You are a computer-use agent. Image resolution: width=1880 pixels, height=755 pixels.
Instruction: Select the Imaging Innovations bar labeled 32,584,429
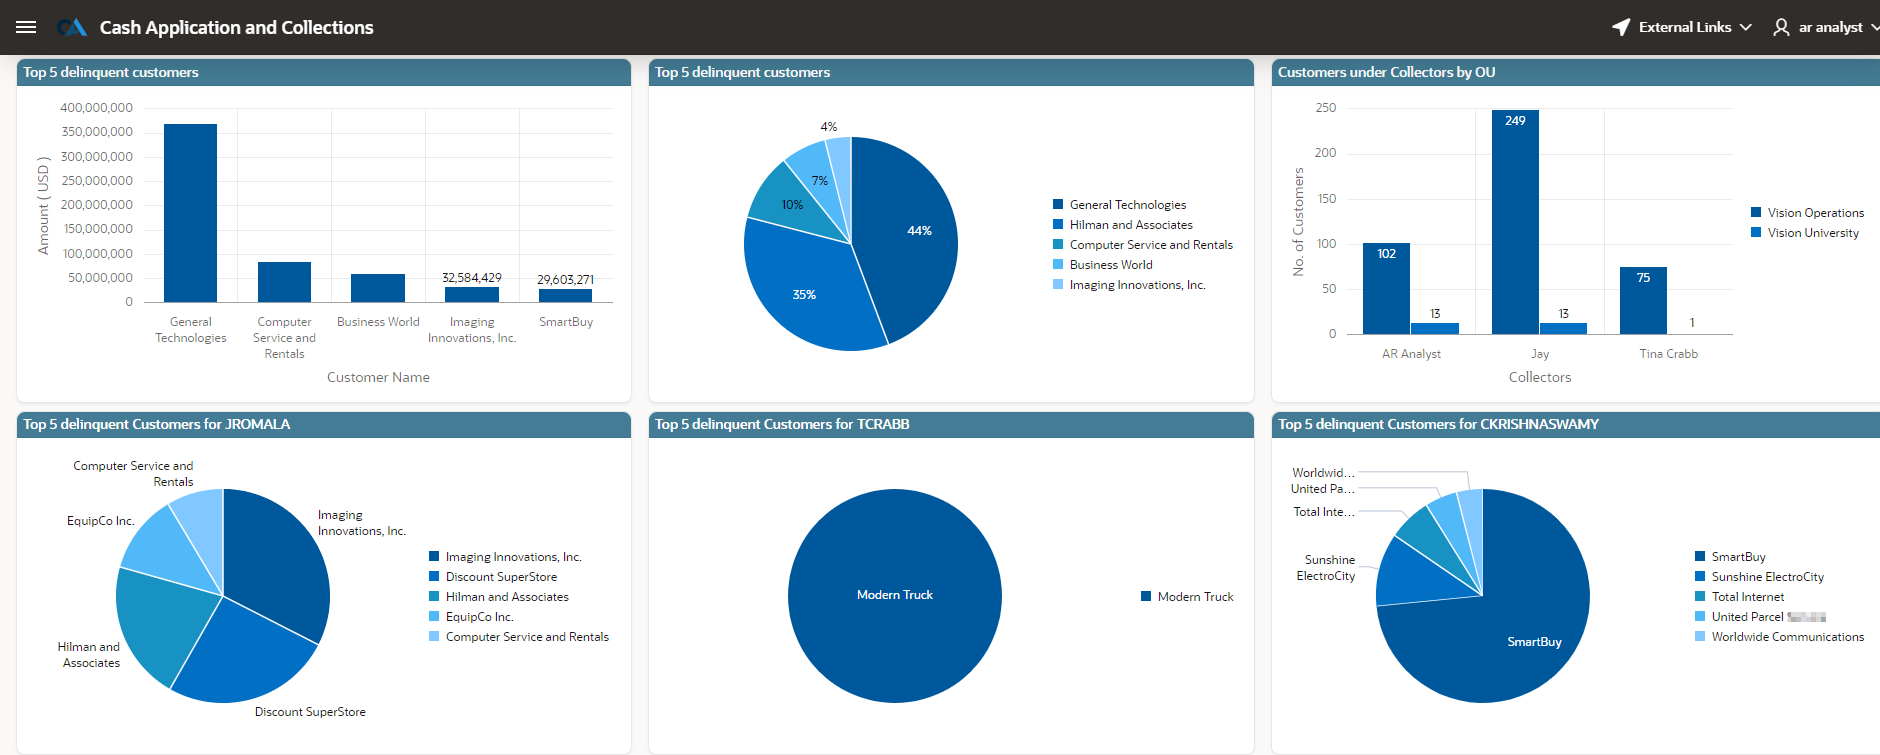click(472, 295)
